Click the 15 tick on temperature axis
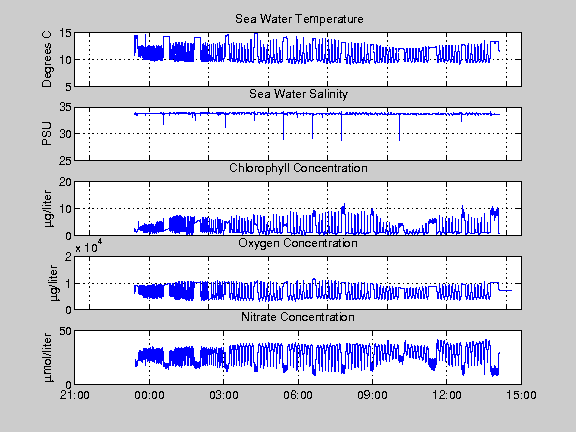This screenshot has height=432, width=576. 65,33
